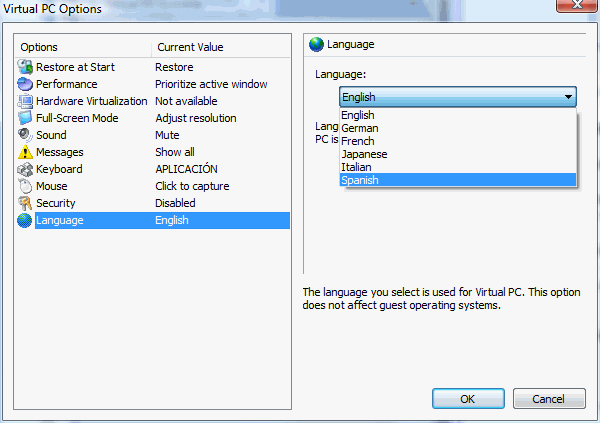Viewport: 600px width, 423px height.
Task: Choose French from the language list
Action: [458, 141]
